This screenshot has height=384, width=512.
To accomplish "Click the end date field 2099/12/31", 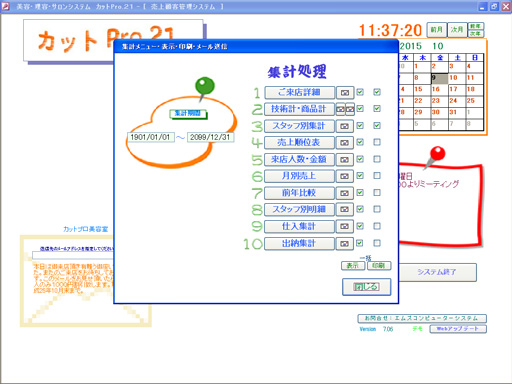I will pyautogui.click(x=210, y=137).
